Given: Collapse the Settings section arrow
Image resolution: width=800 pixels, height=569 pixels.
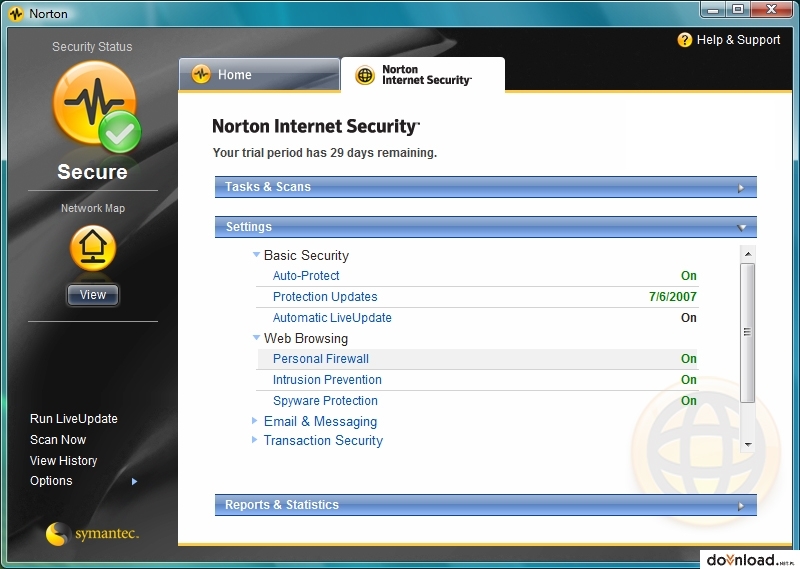Looking at the screenshot, I should click(x=742, y=228).
